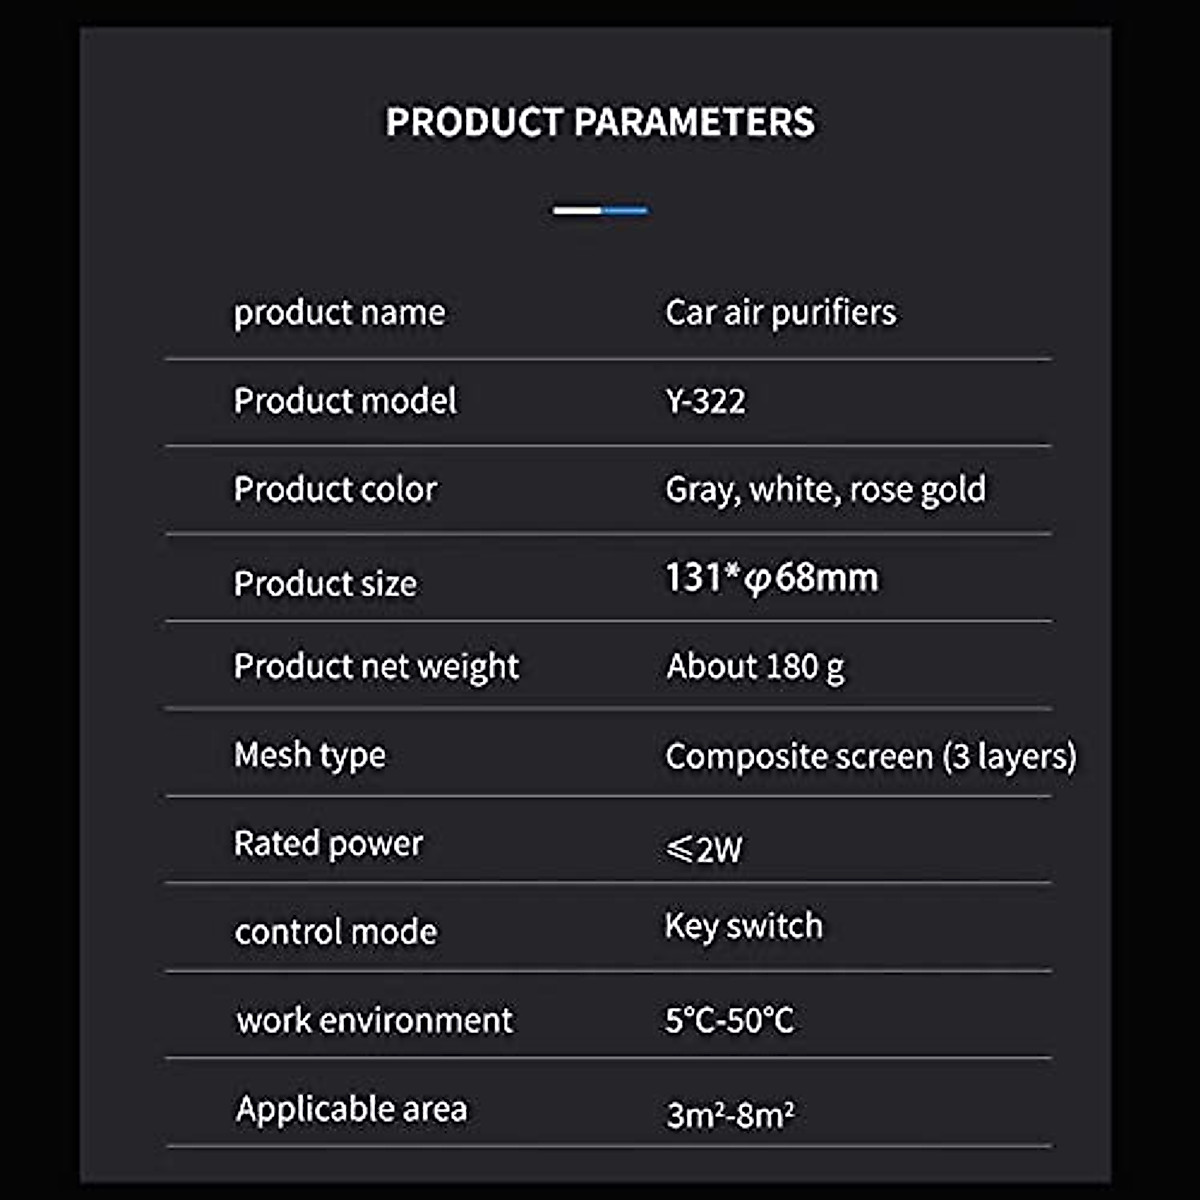1200x1200 pixels.
Task: Select the "Product size" label
Action: [x=325, y=583]
